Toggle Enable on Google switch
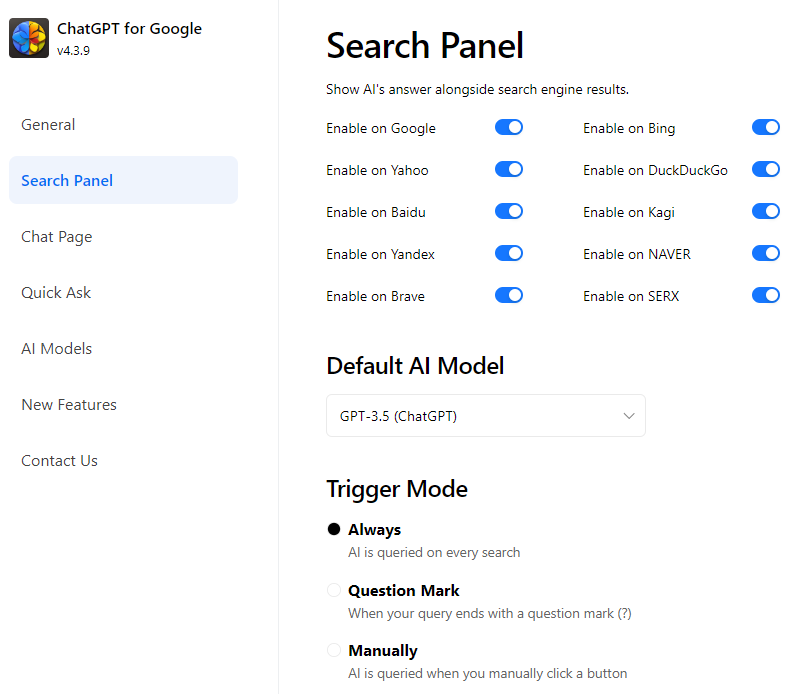Screen dimensions: 797x694 click(x=509, y=127)
